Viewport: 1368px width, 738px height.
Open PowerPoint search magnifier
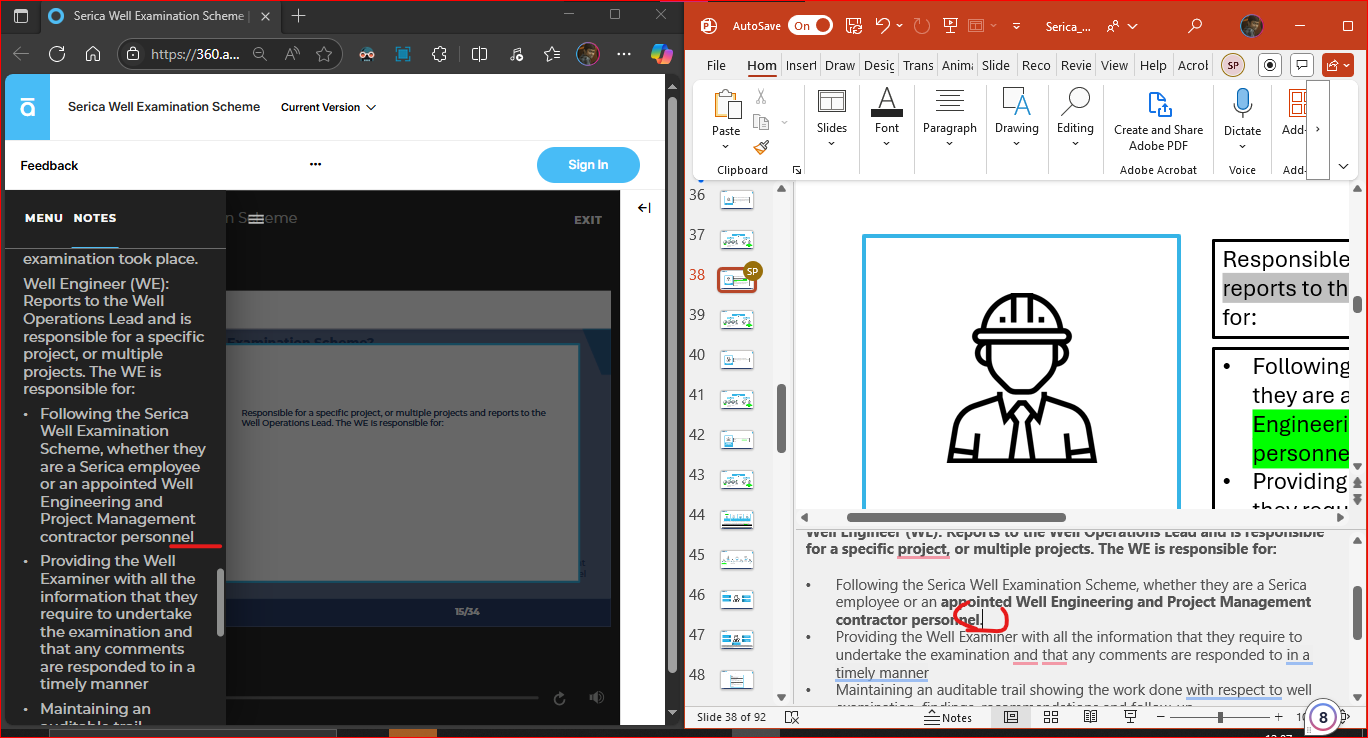click(x=1193, y=26)
